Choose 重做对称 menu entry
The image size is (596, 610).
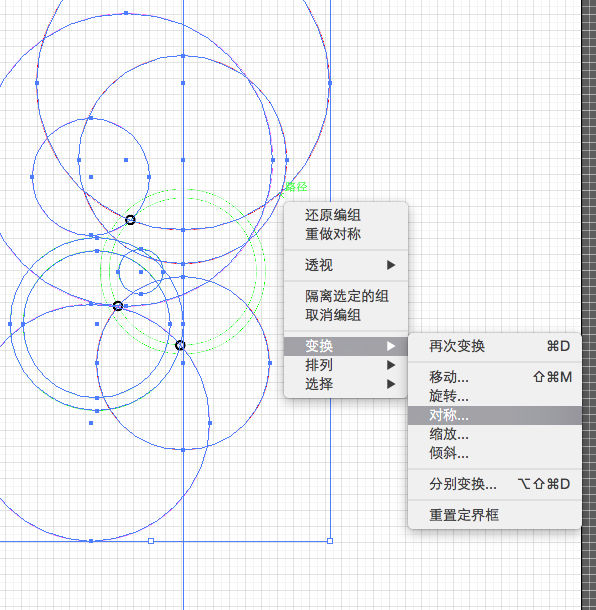pos(346,234)
